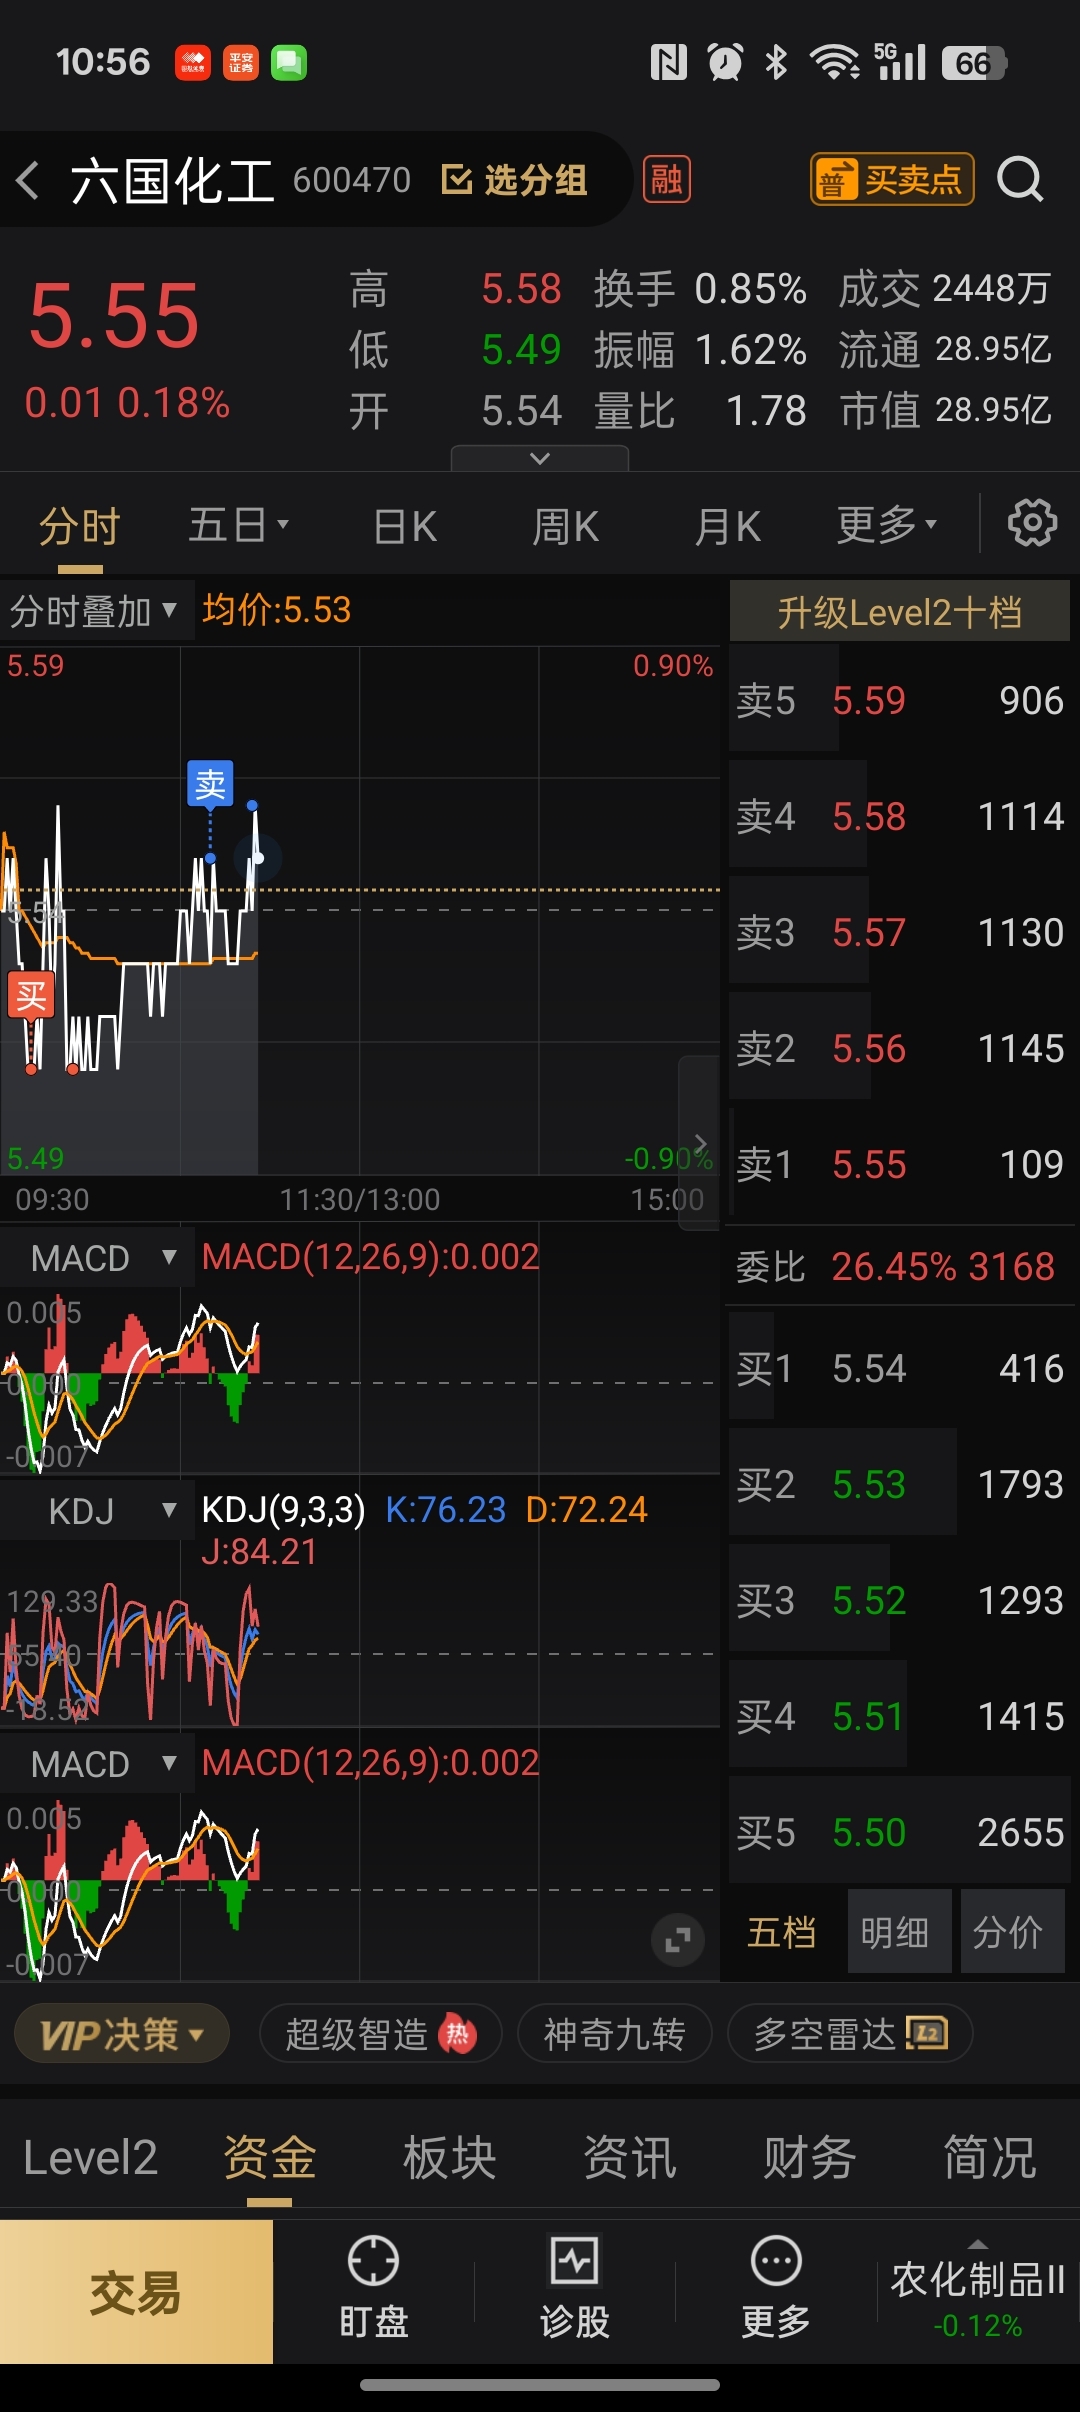The width and height of the screenshot is (1080, 2412).
Task: Tap the 交易 trade button
Action: [136, 2292]
